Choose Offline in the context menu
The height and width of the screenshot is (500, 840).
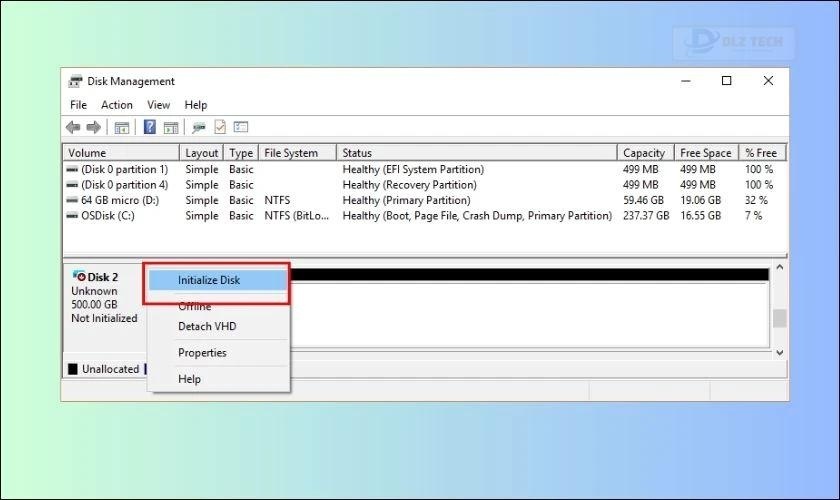[x=194, y=307]
